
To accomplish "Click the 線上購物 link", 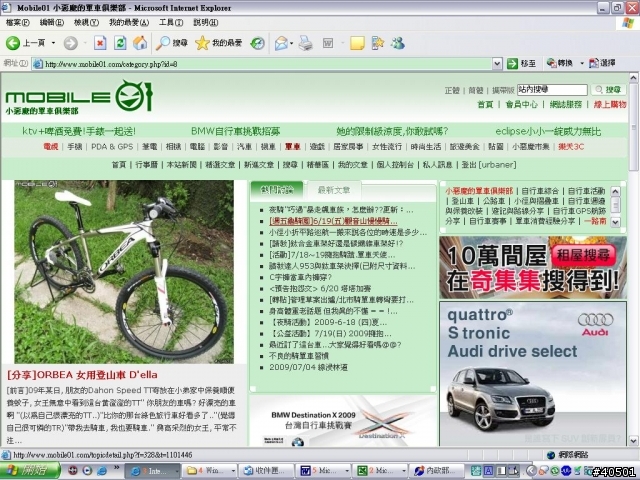I will pos(610,104).
